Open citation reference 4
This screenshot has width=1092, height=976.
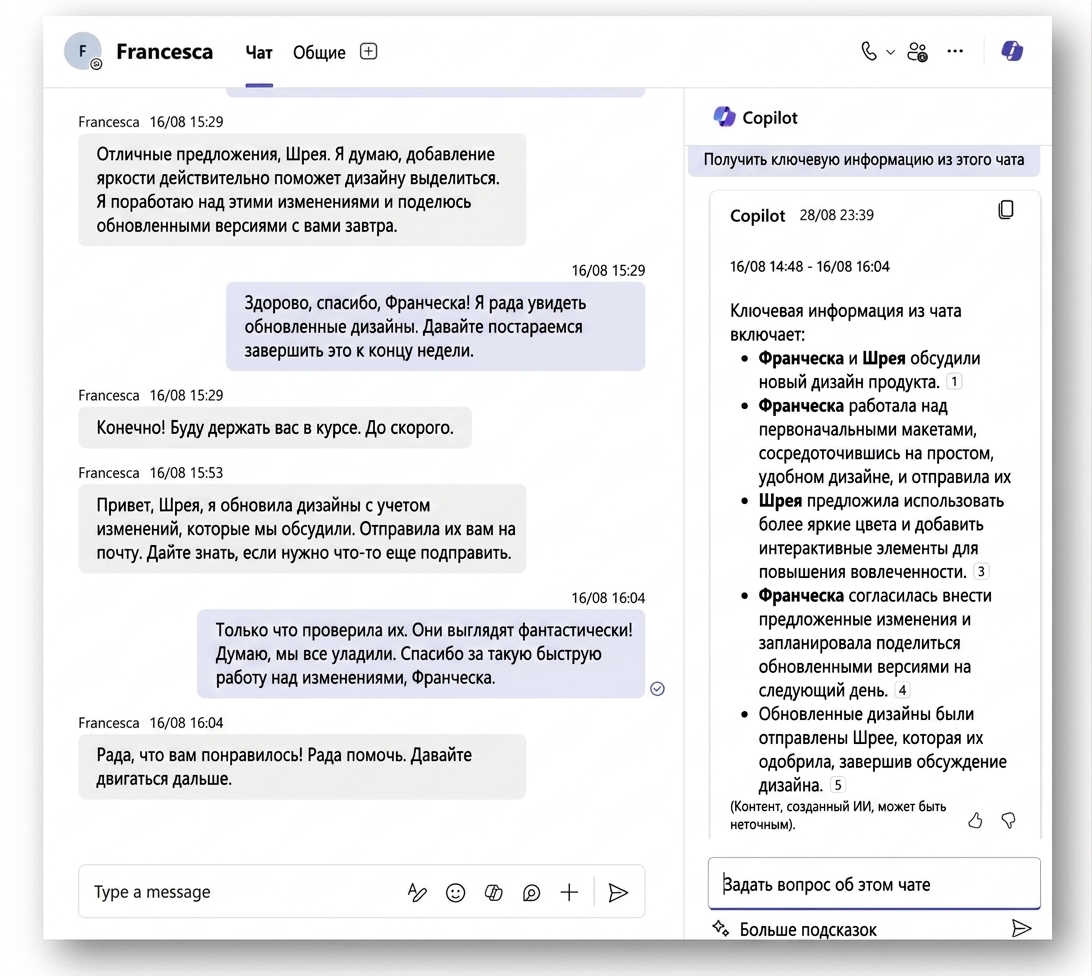click(902, 690)
